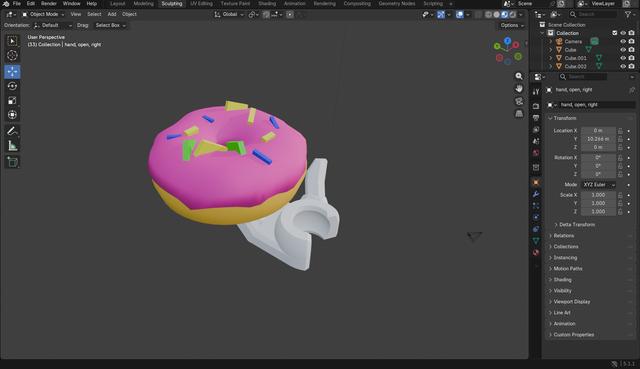Open the Output properties tab
The width and height of the screenshot is (640, 369).
point(536,118)
